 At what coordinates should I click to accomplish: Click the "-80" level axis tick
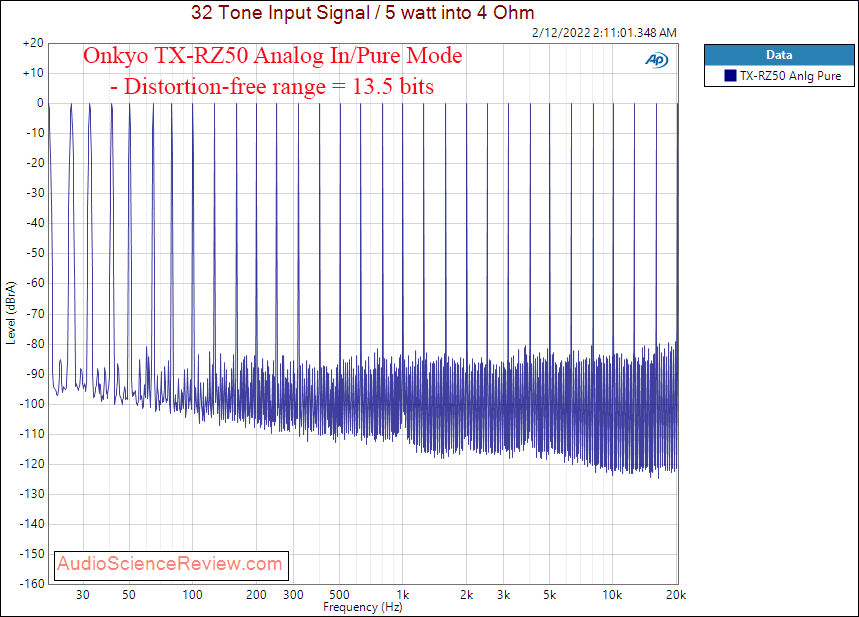[35, 344]
